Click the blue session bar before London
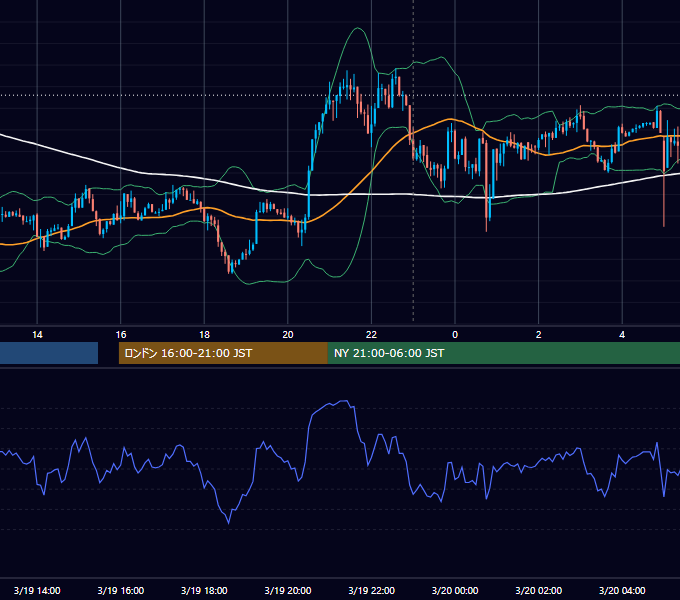 point(49,353)
